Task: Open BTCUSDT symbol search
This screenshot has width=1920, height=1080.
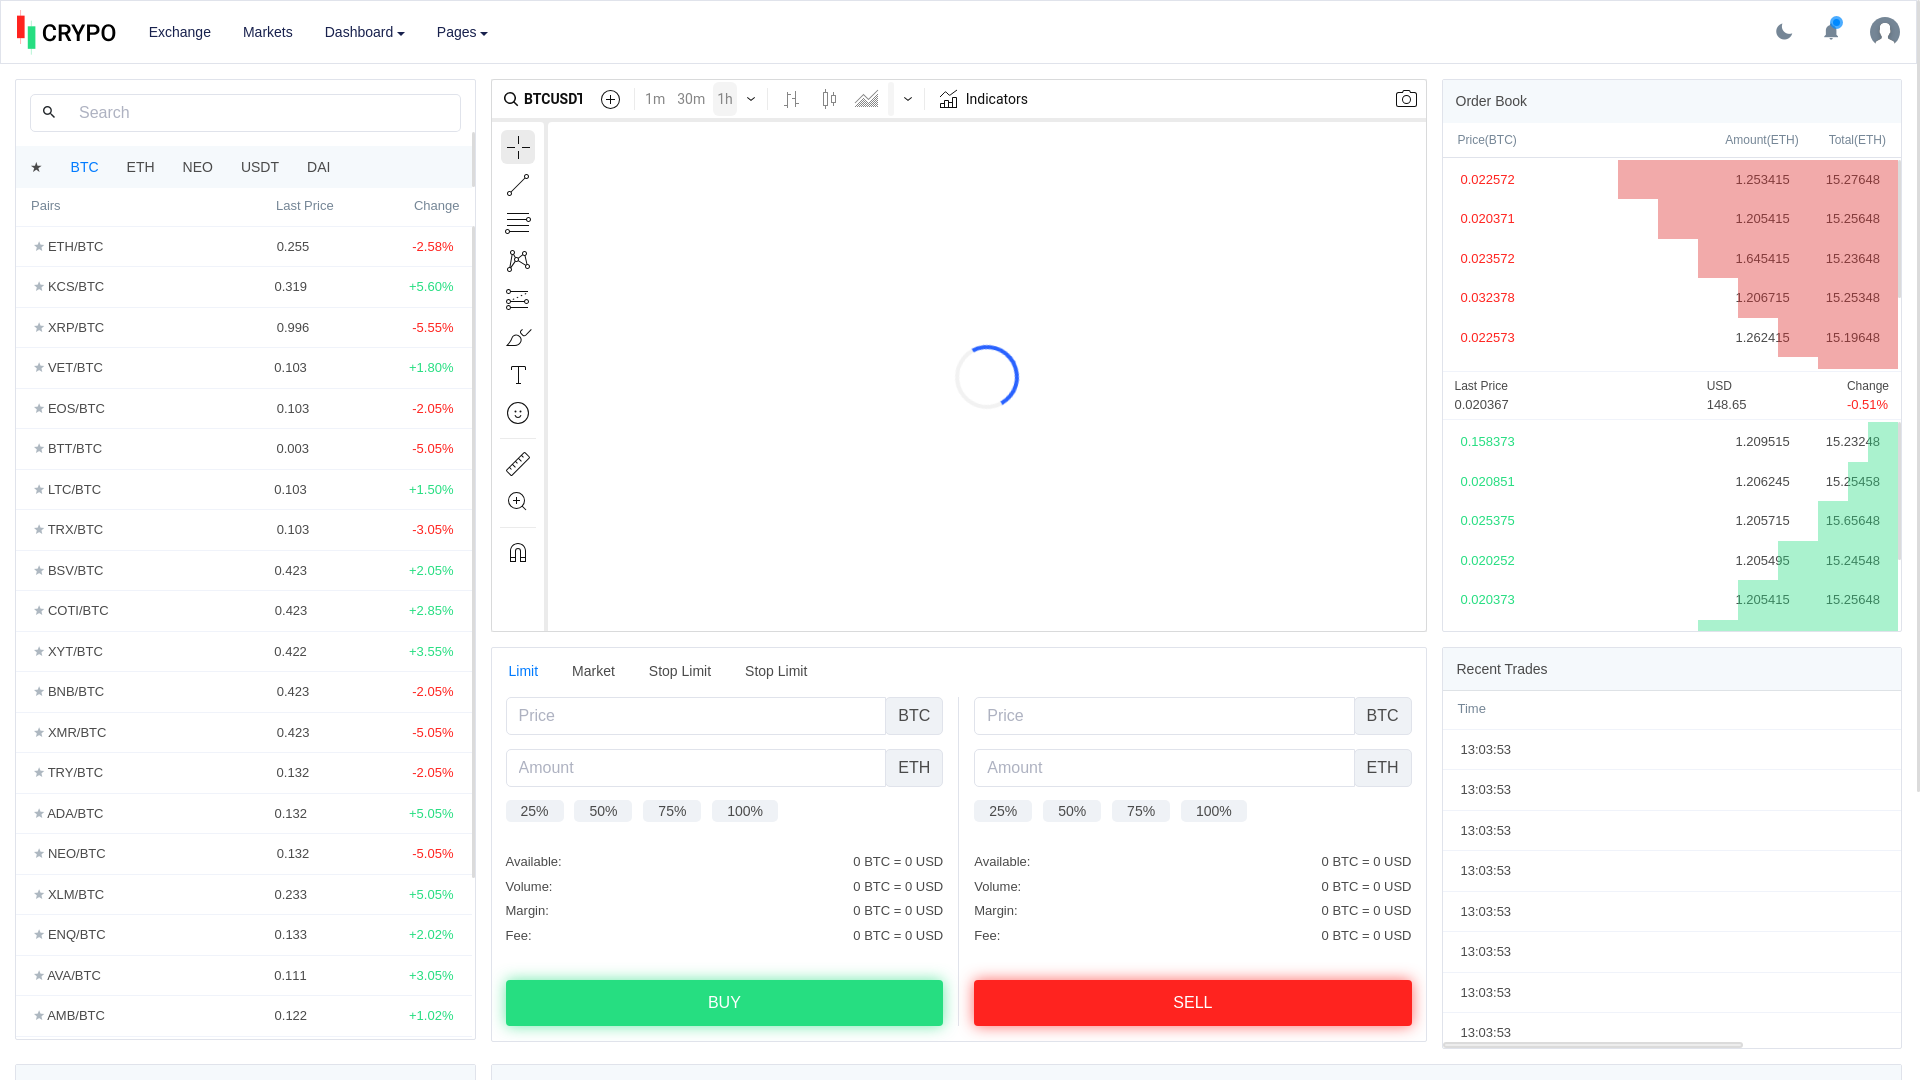Action: pos(543,99)
